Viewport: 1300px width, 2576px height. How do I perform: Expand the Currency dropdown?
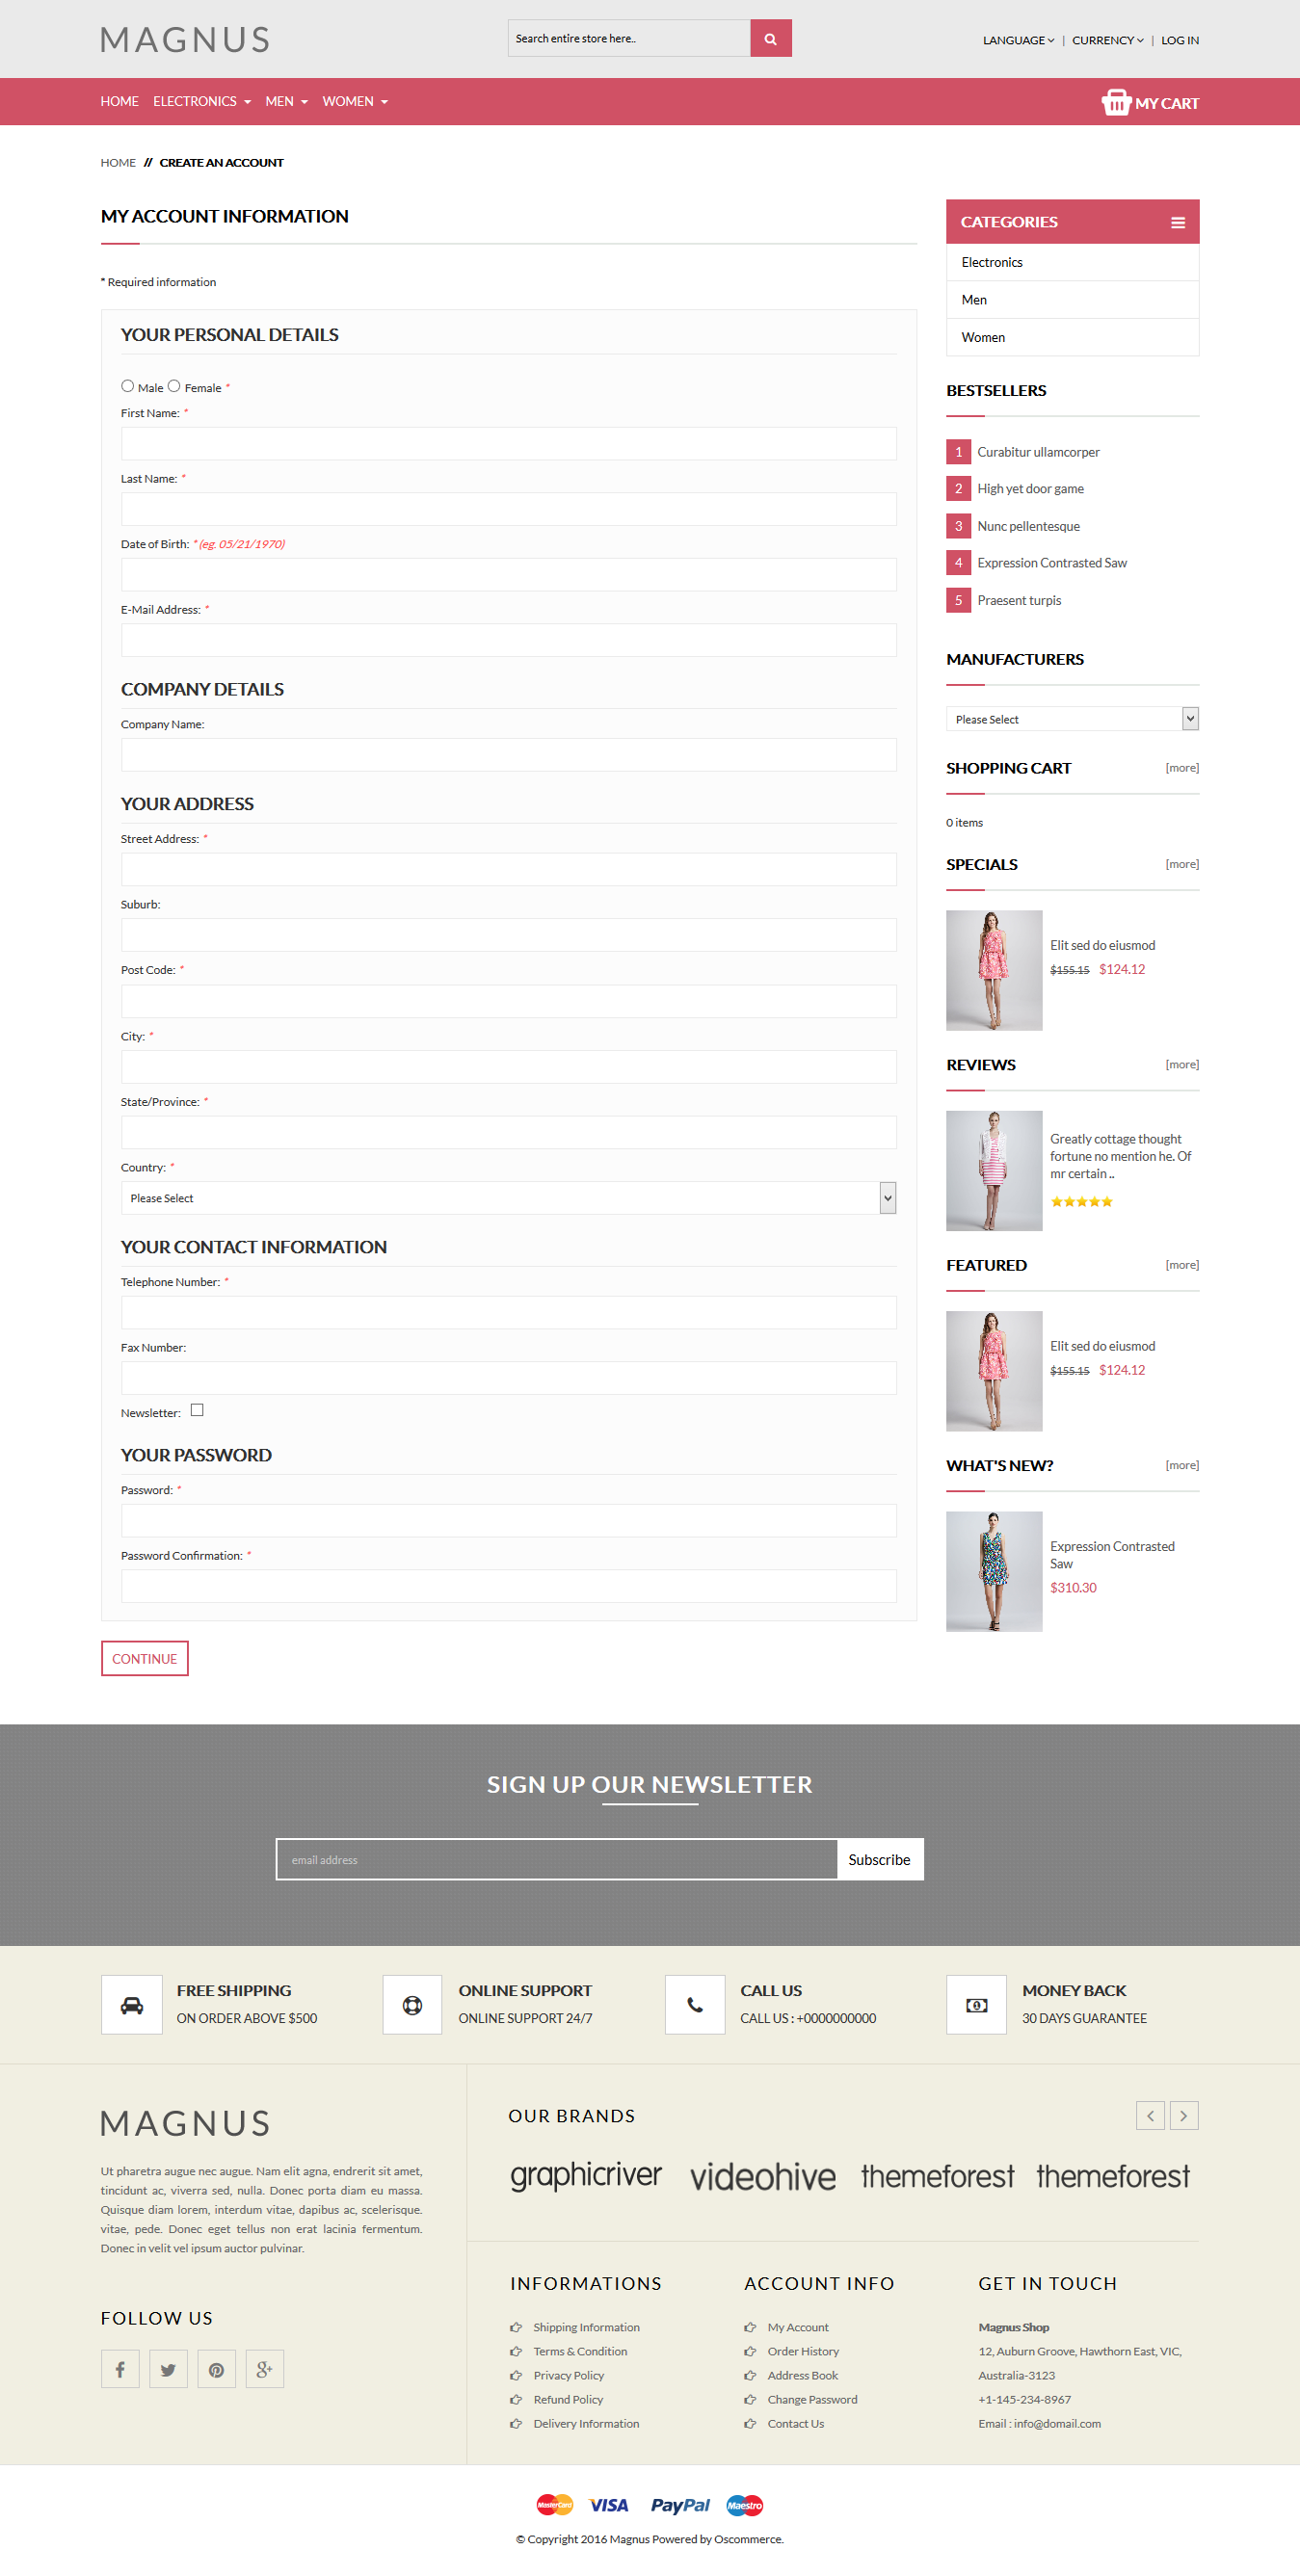coord(1107,40)
